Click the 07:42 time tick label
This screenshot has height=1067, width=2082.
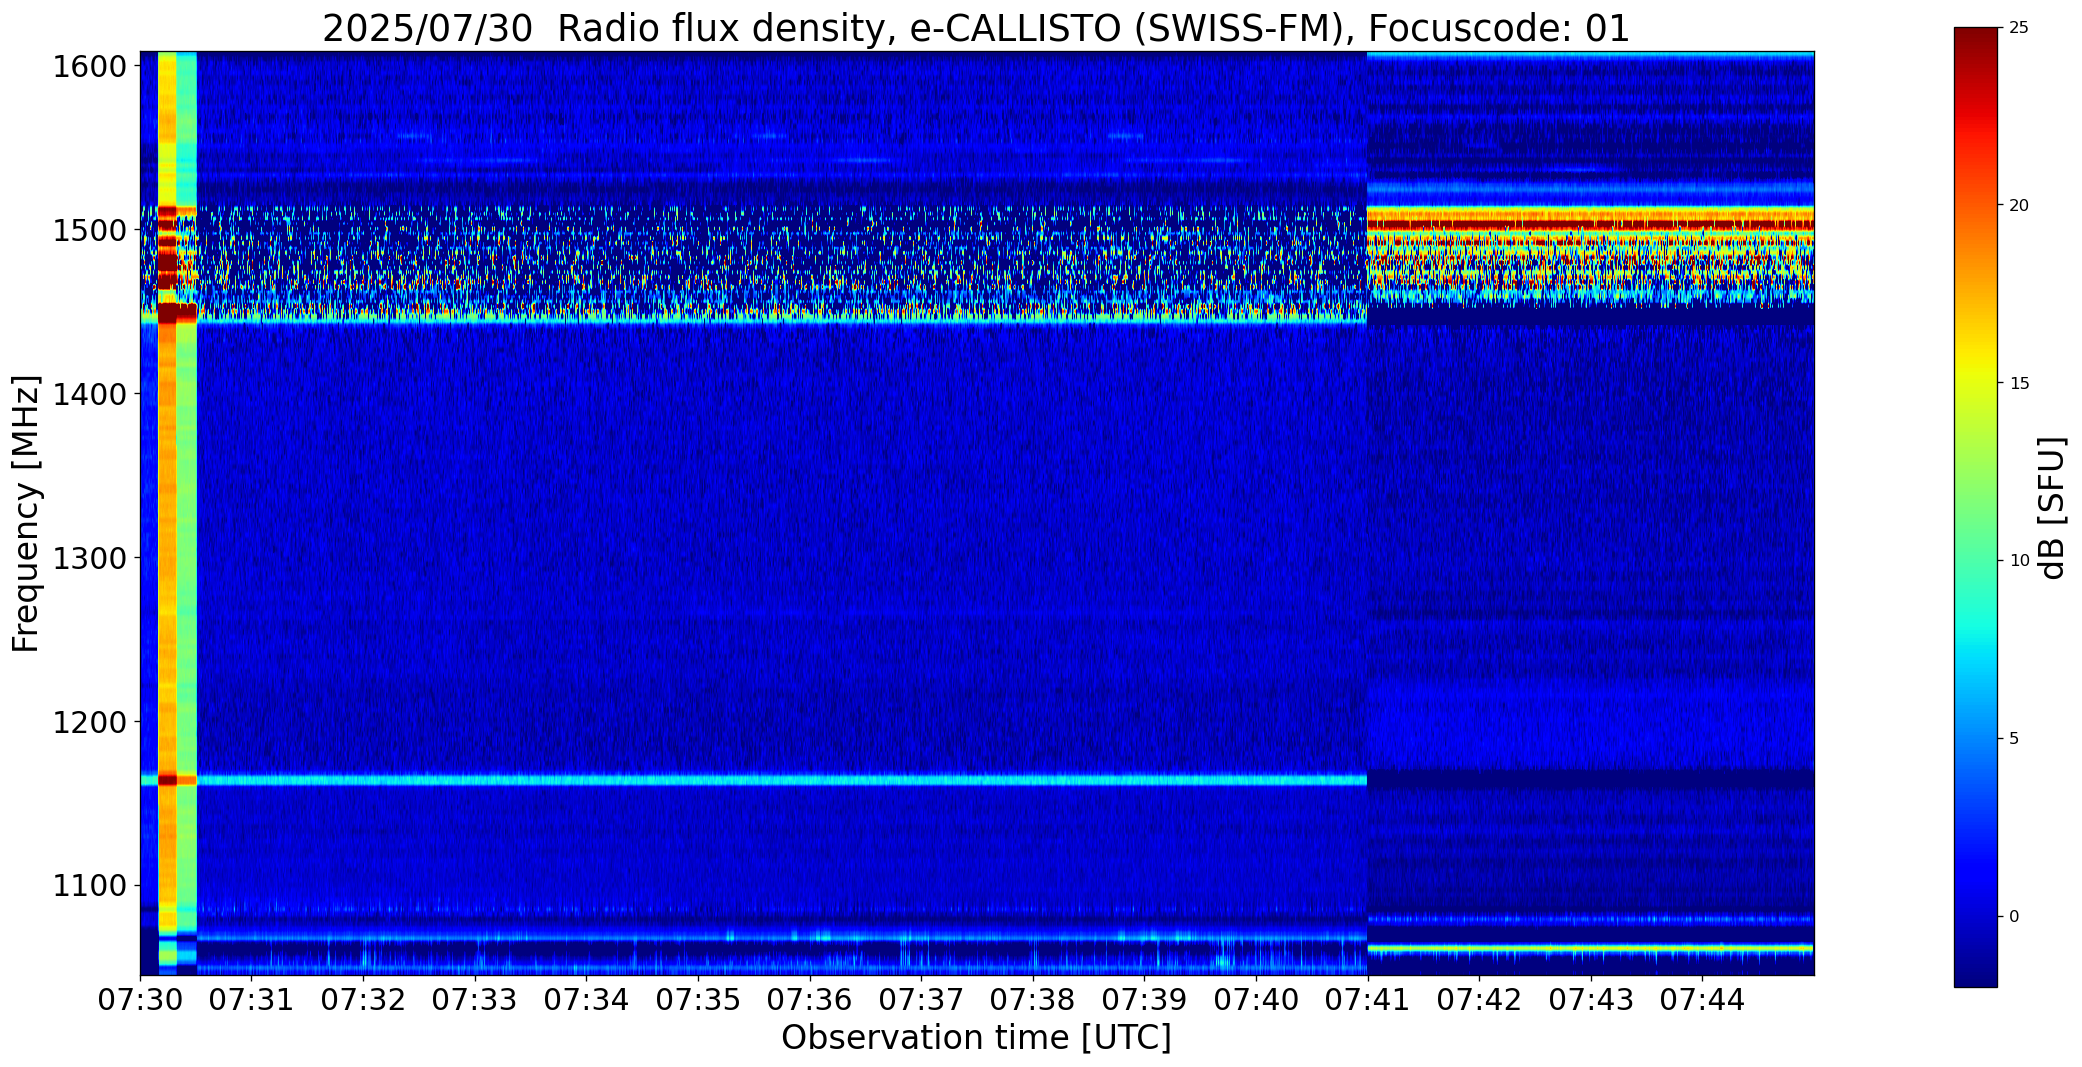point(1480,999)
